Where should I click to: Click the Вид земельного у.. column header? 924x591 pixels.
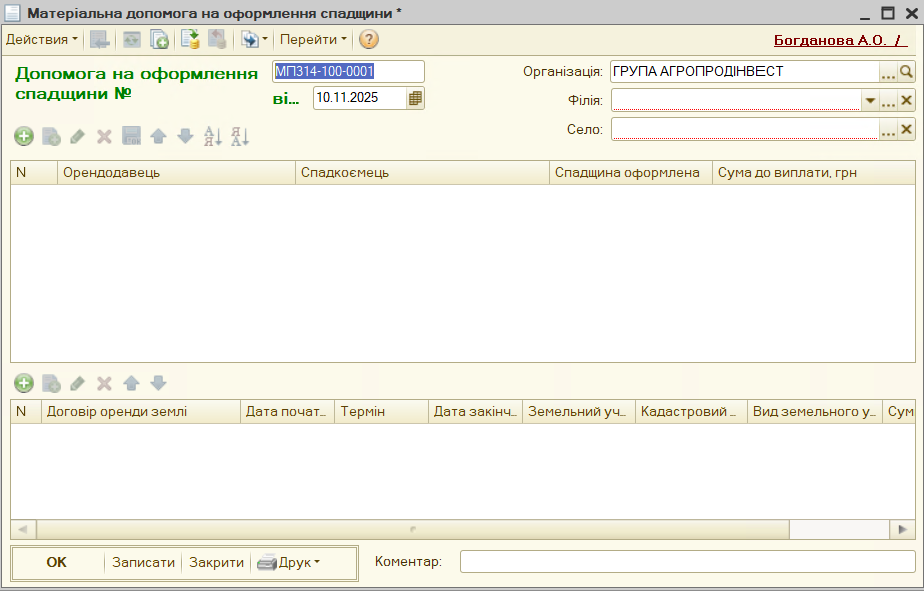coord(814,411)
